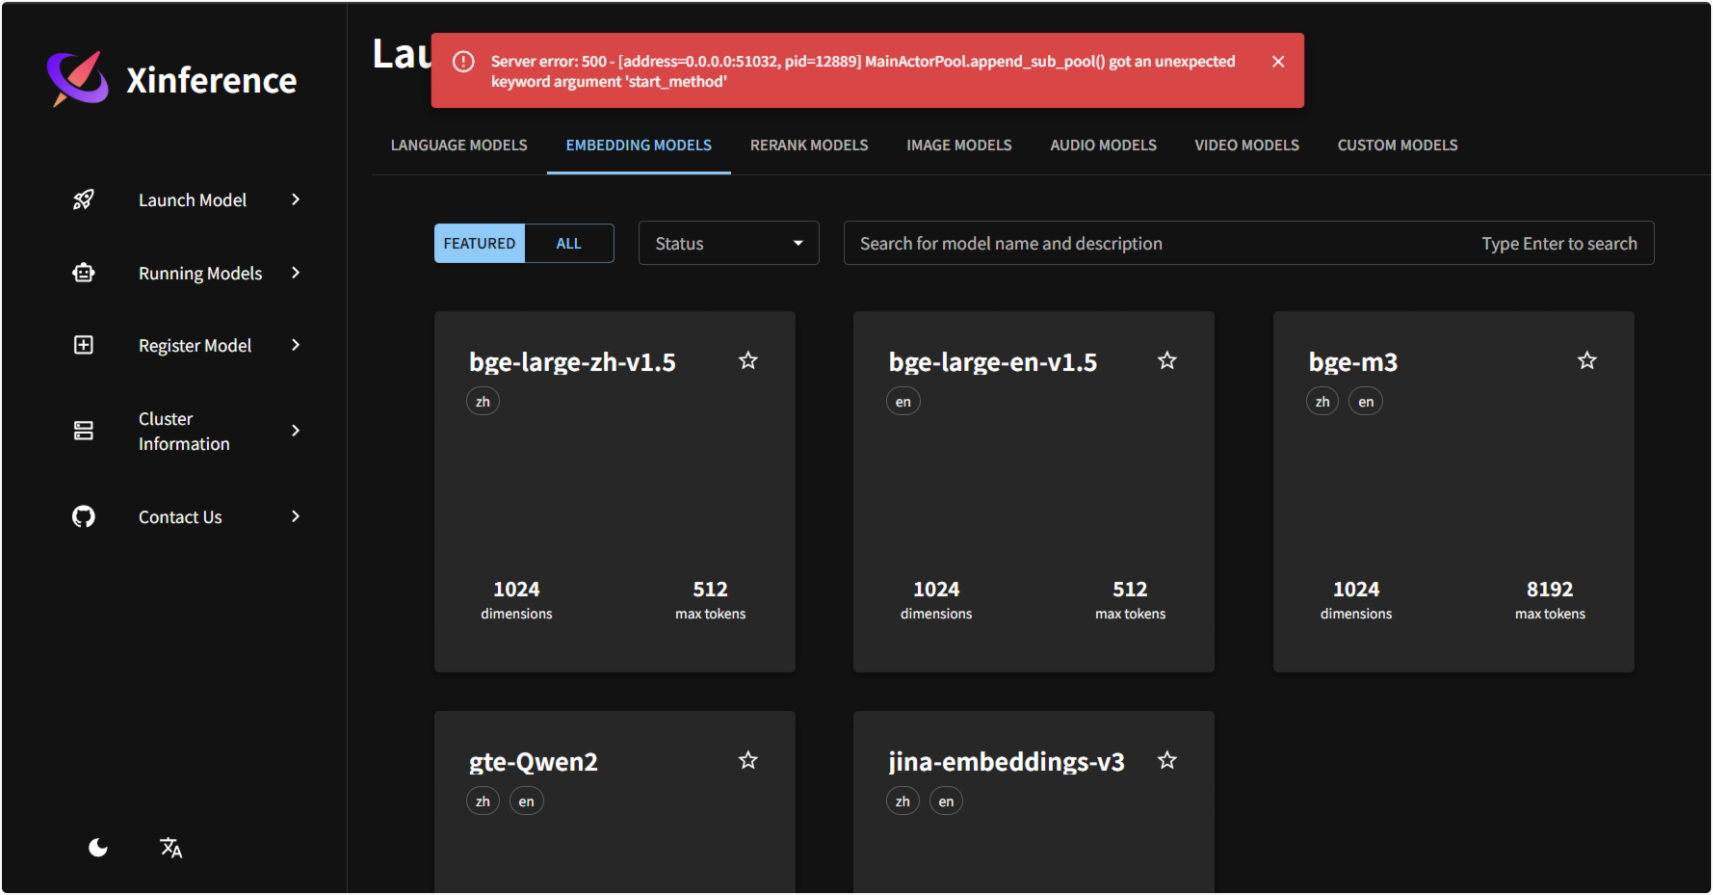Click the zh tag on bge-large-zh-v1.5
Screen dimensions: 1713x895
point(483,402)
